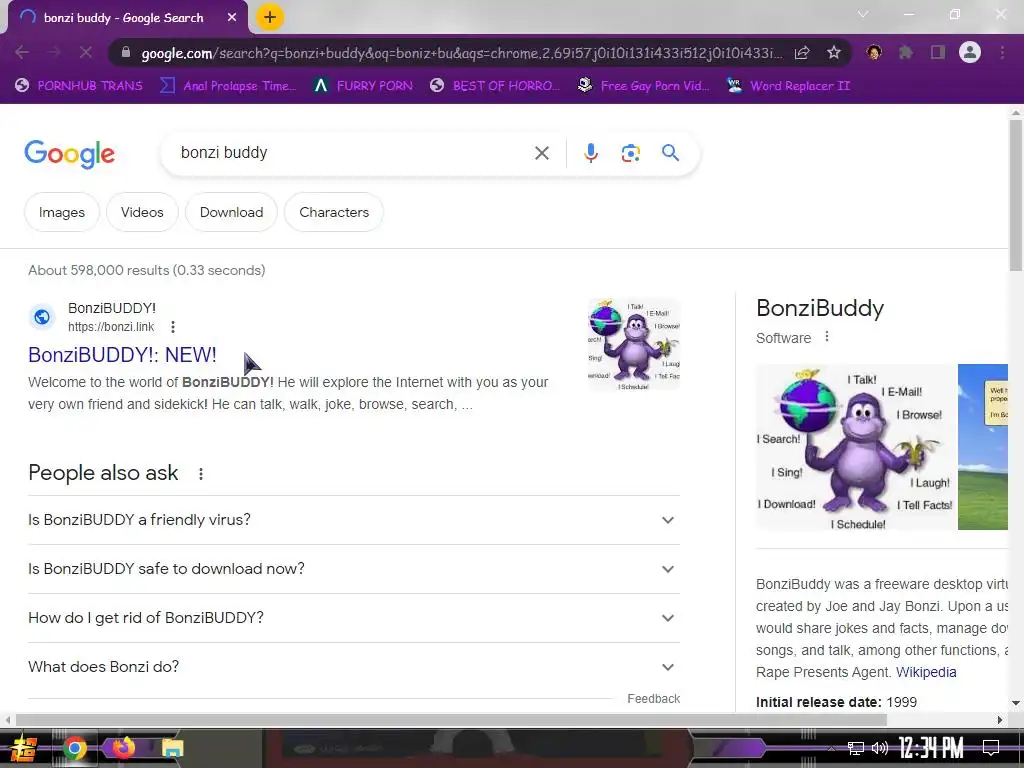Click the address bar URL field

pyautogui.click(x=460, y=53)
